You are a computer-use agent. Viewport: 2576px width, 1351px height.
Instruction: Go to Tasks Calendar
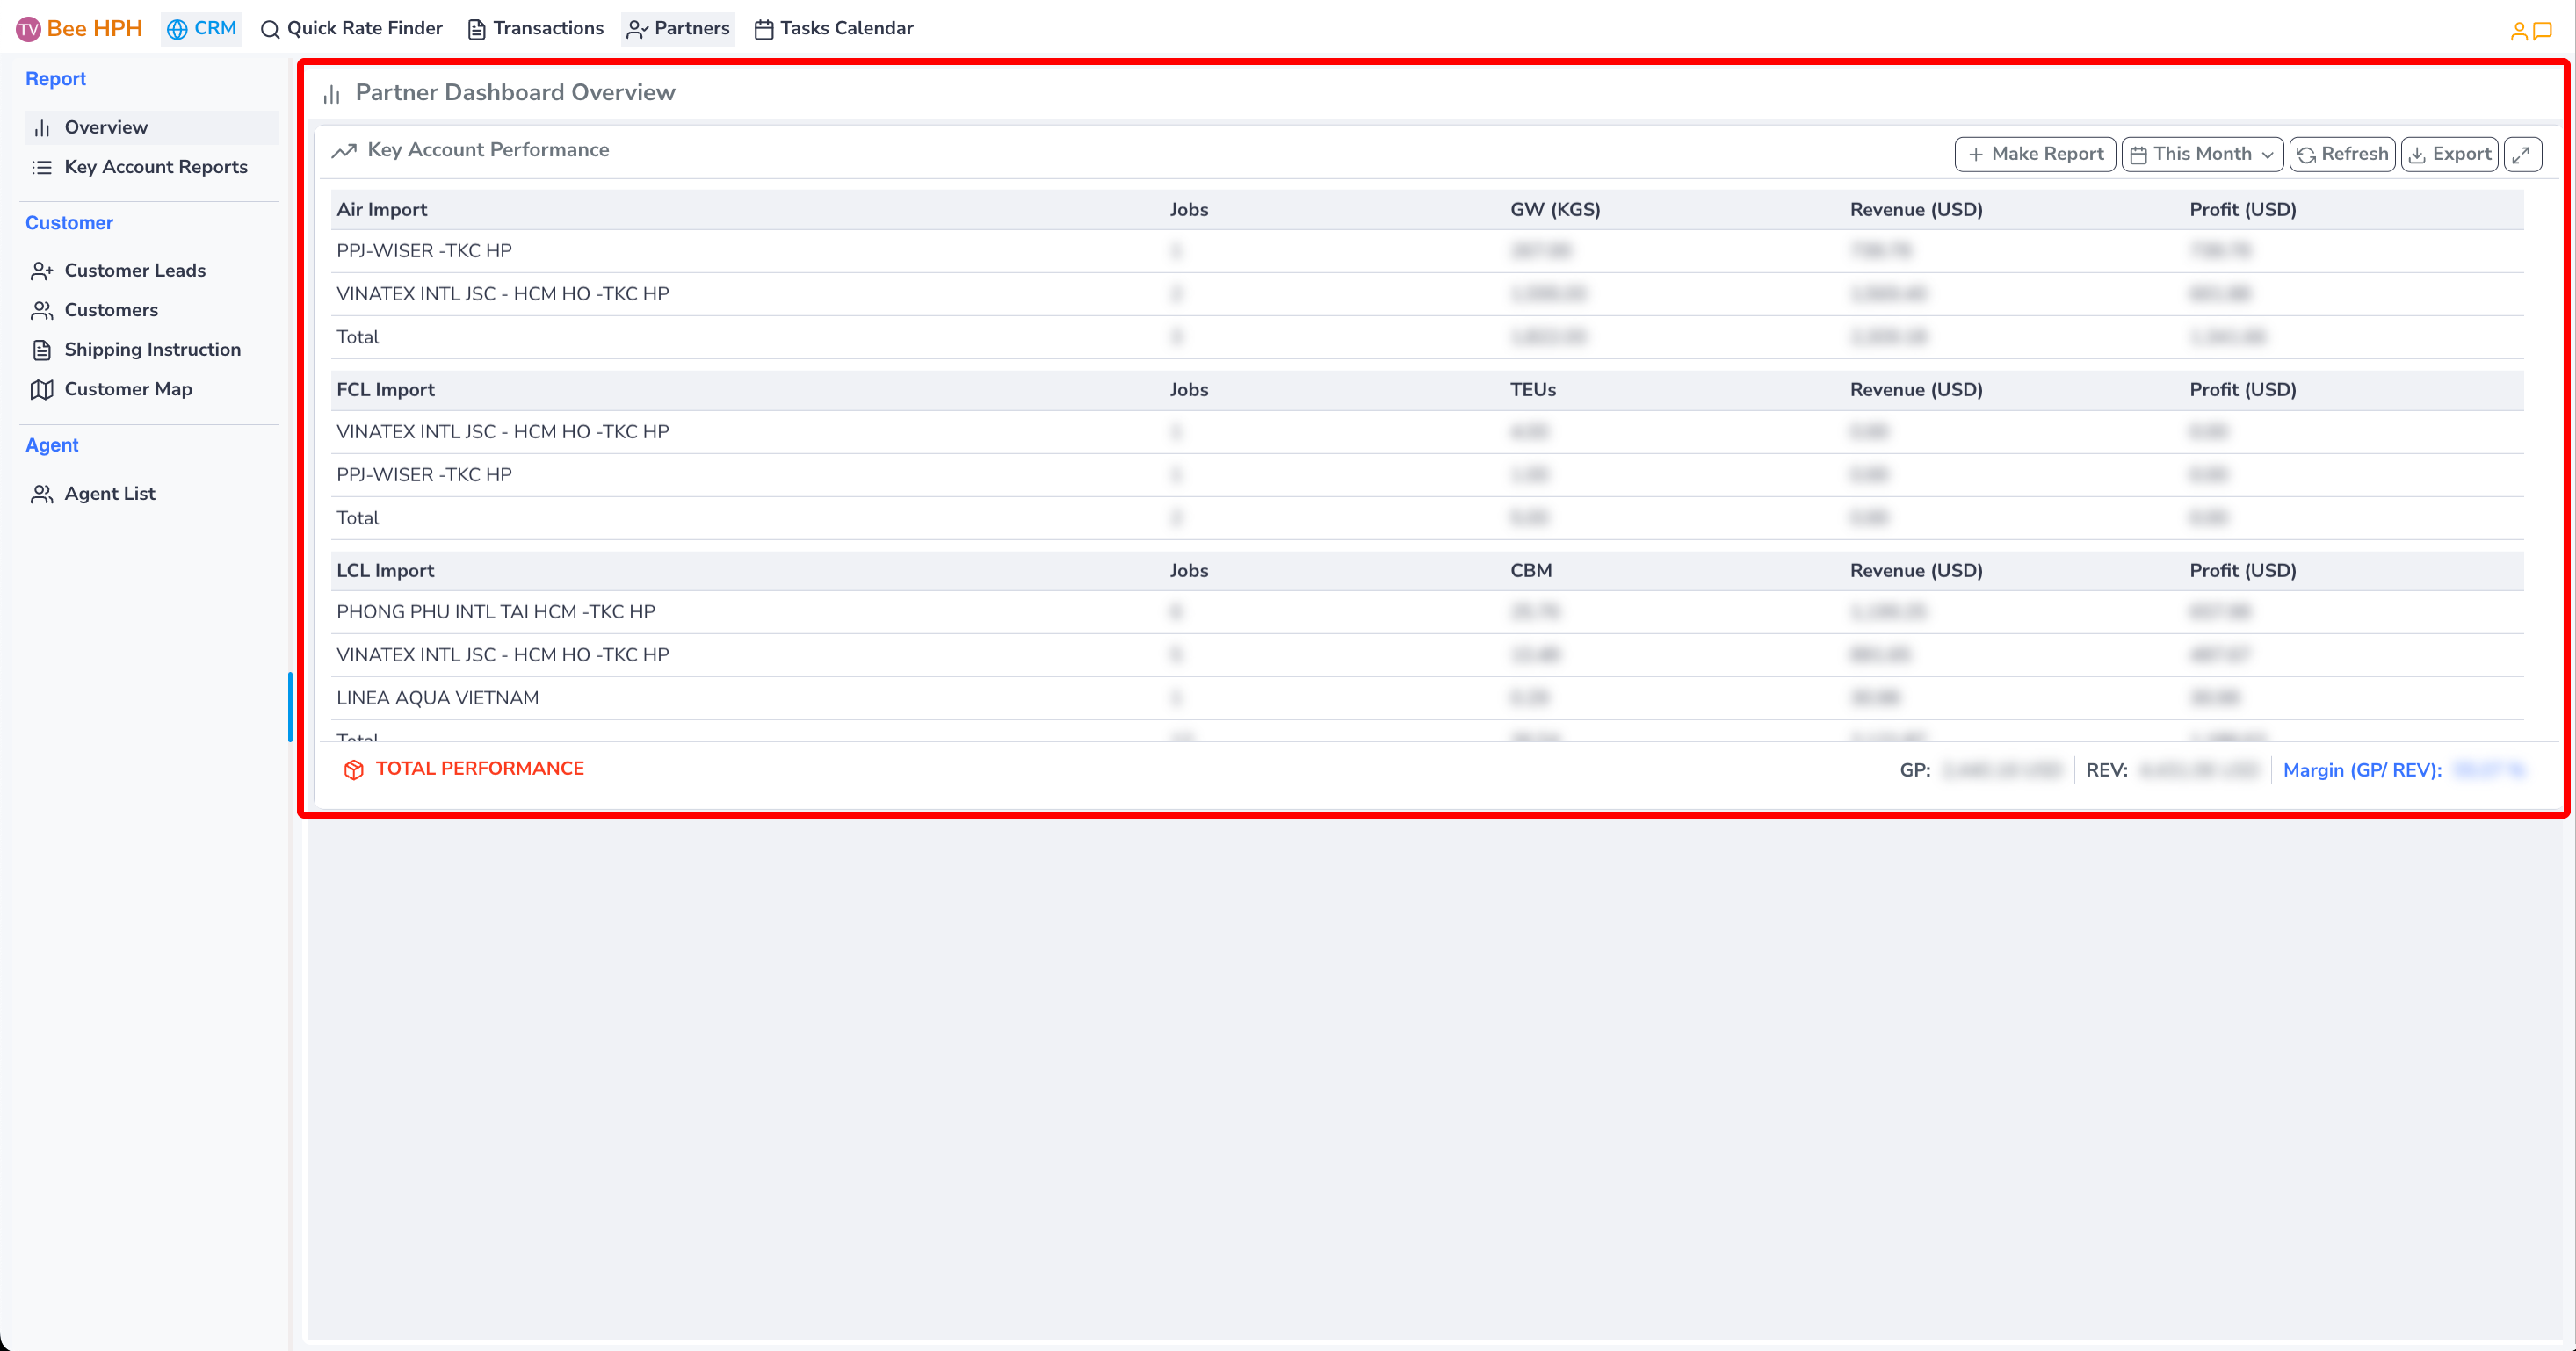pos(833,29)
